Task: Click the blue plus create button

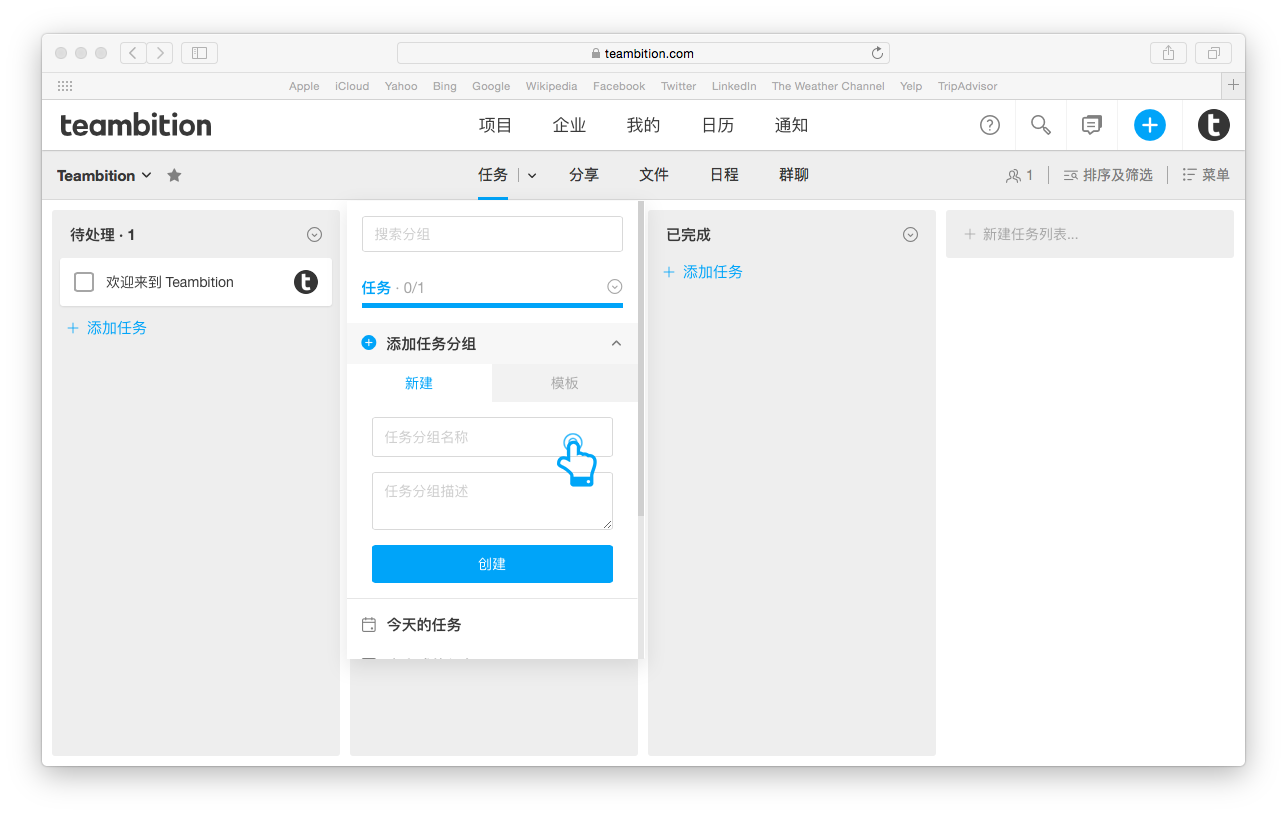Action: [1150, 125]
